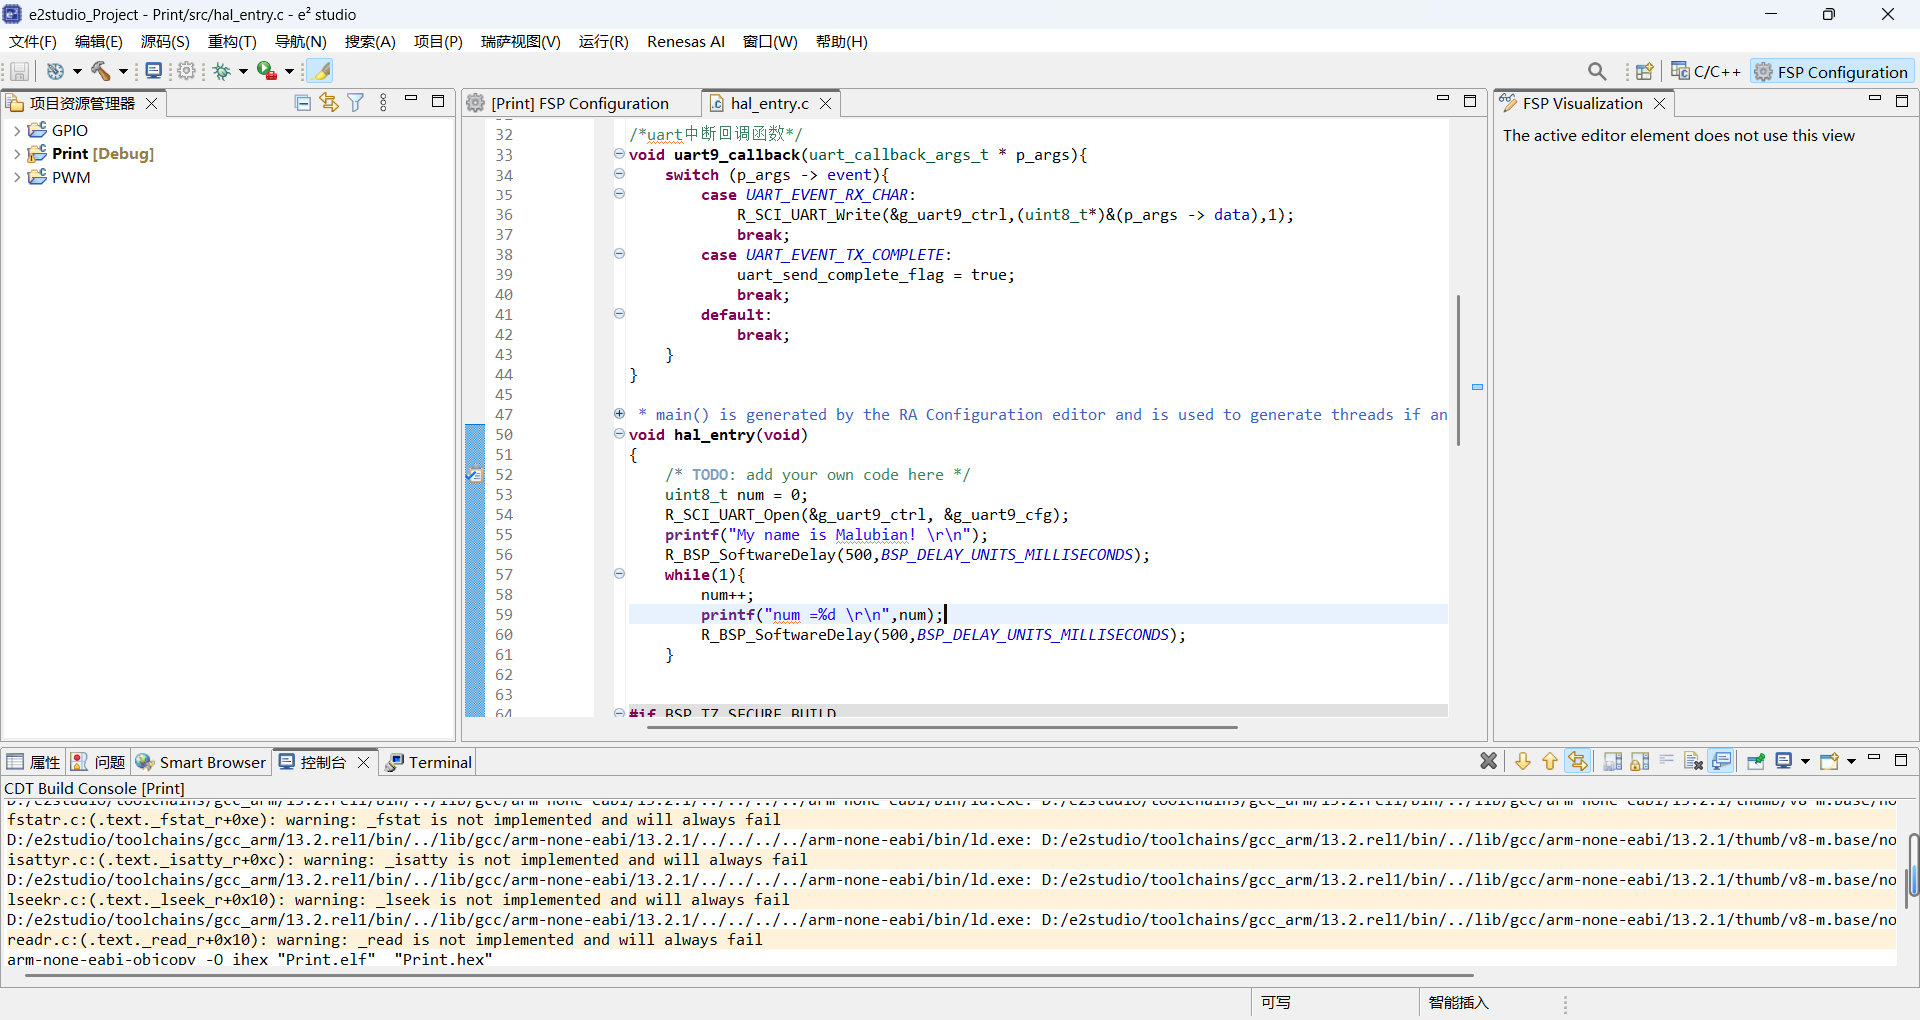Viewport: 1920px width, 1020px height.
Task: Click the console monitor icon in main toolbar
Action: click(153, 71)
